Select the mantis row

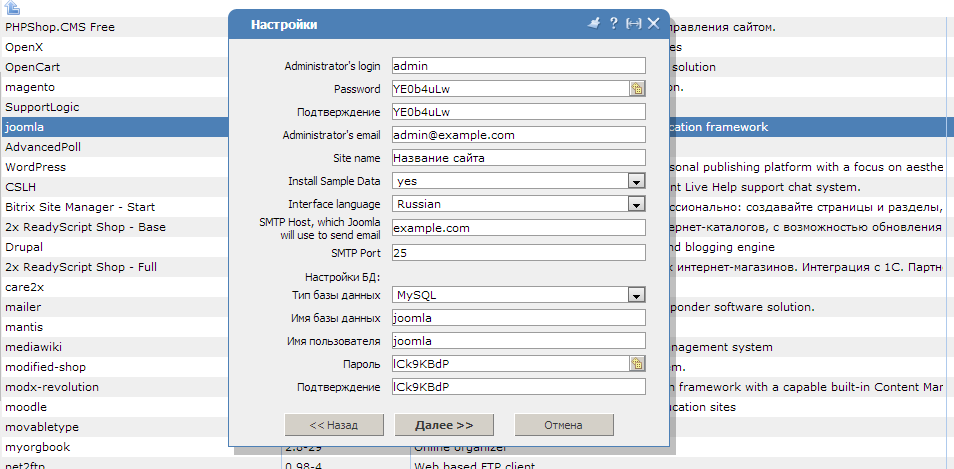(x=24, y=327)
